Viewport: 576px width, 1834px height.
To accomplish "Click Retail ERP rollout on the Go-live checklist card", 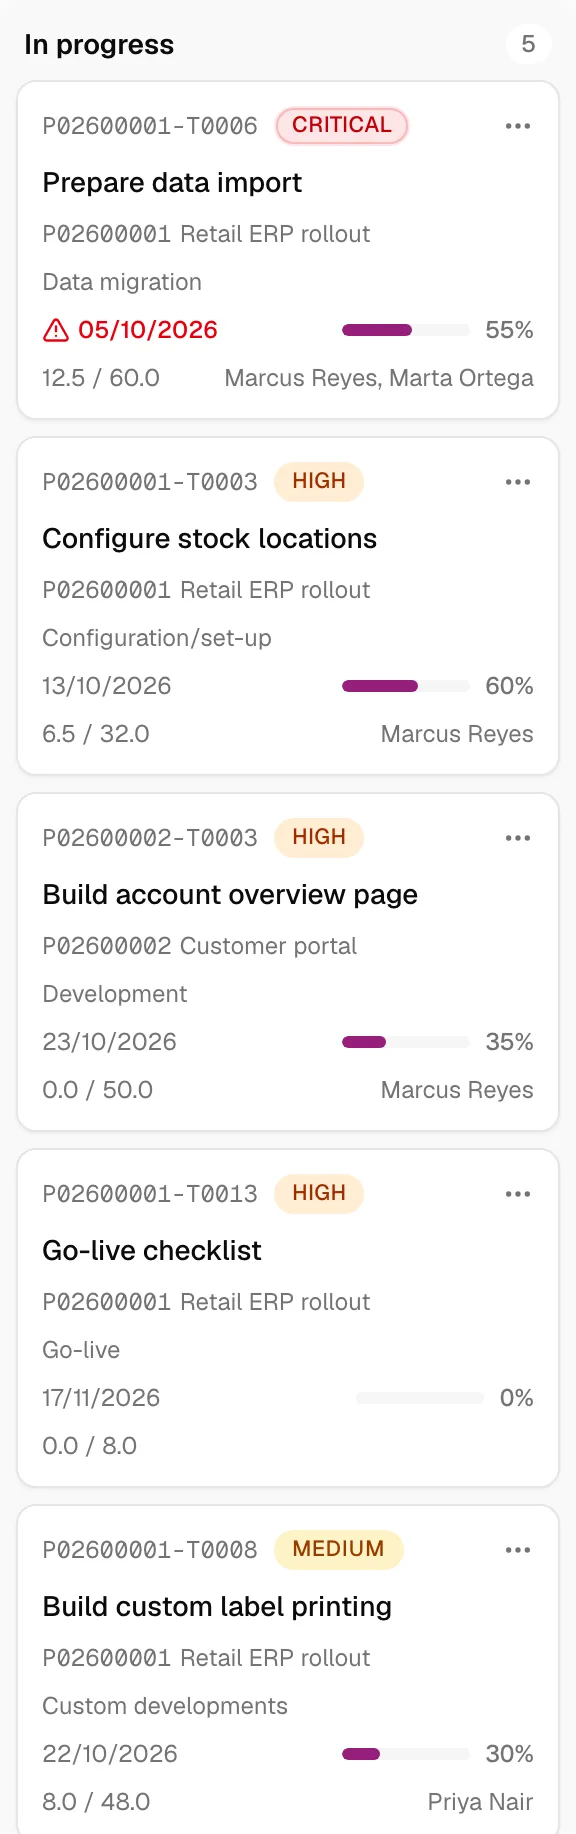I will pos(275,1302).
